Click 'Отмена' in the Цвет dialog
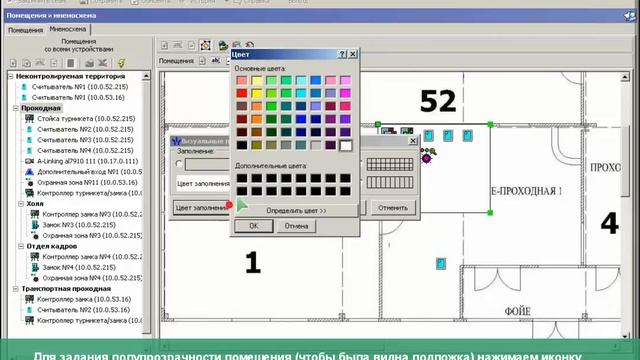 coord(296,226)
